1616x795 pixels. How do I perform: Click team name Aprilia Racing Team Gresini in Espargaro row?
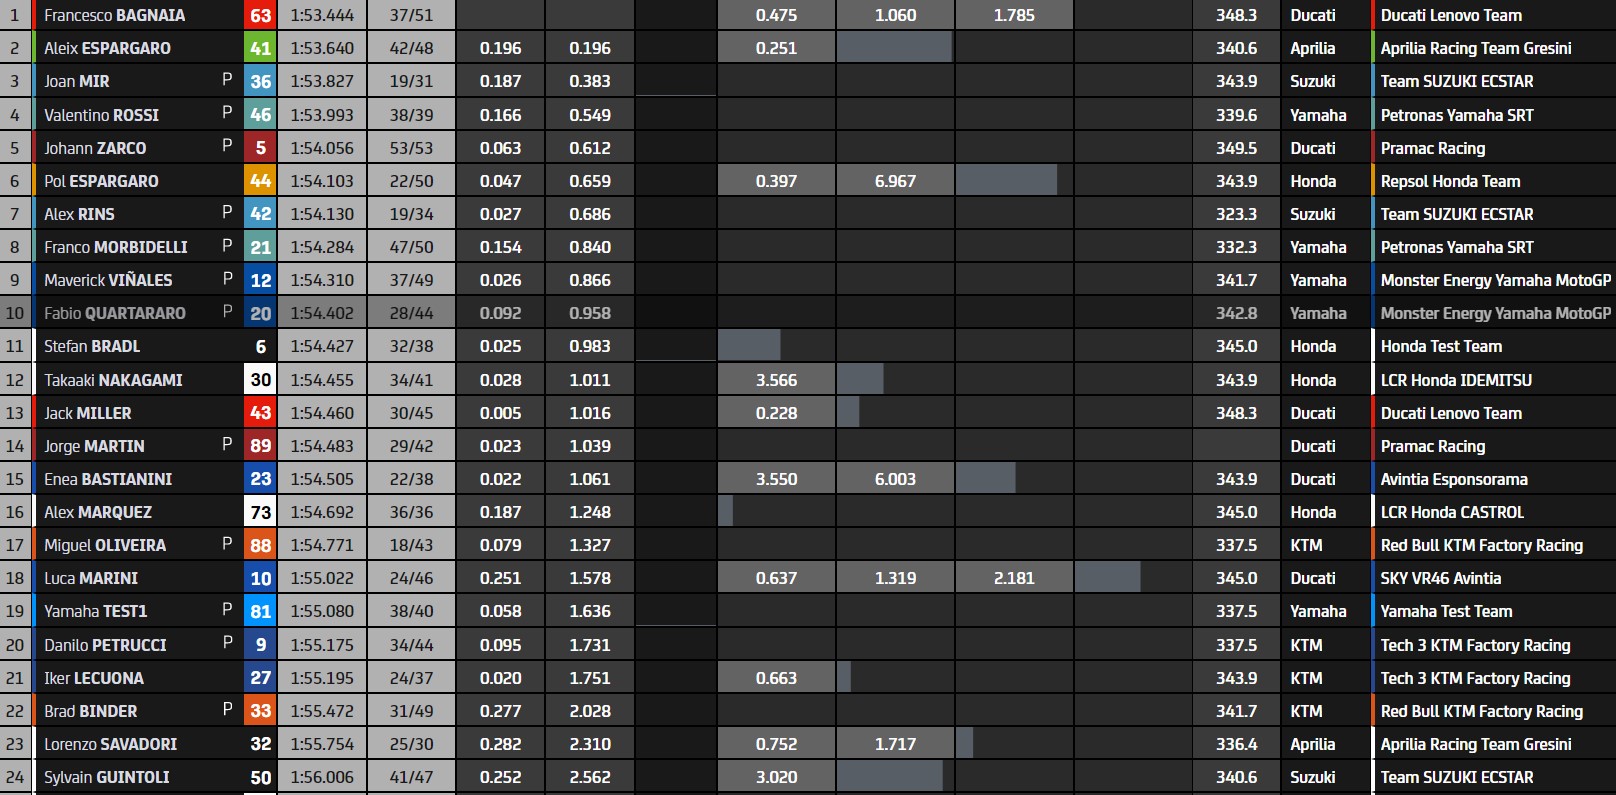[1476, 48]
